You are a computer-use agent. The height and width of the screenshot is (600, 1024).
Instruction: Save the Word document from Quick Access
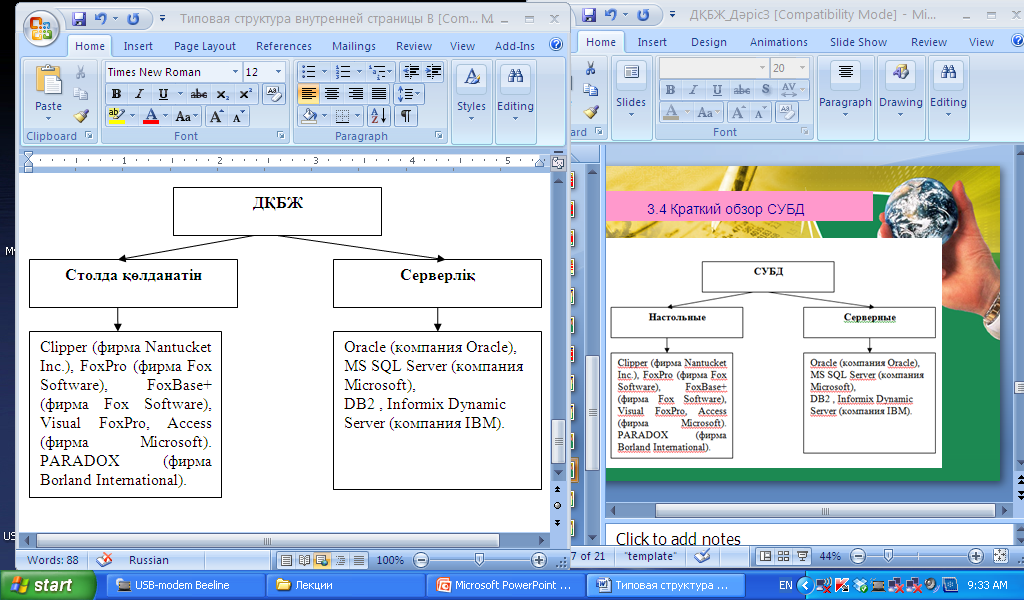tap(79, 19)
